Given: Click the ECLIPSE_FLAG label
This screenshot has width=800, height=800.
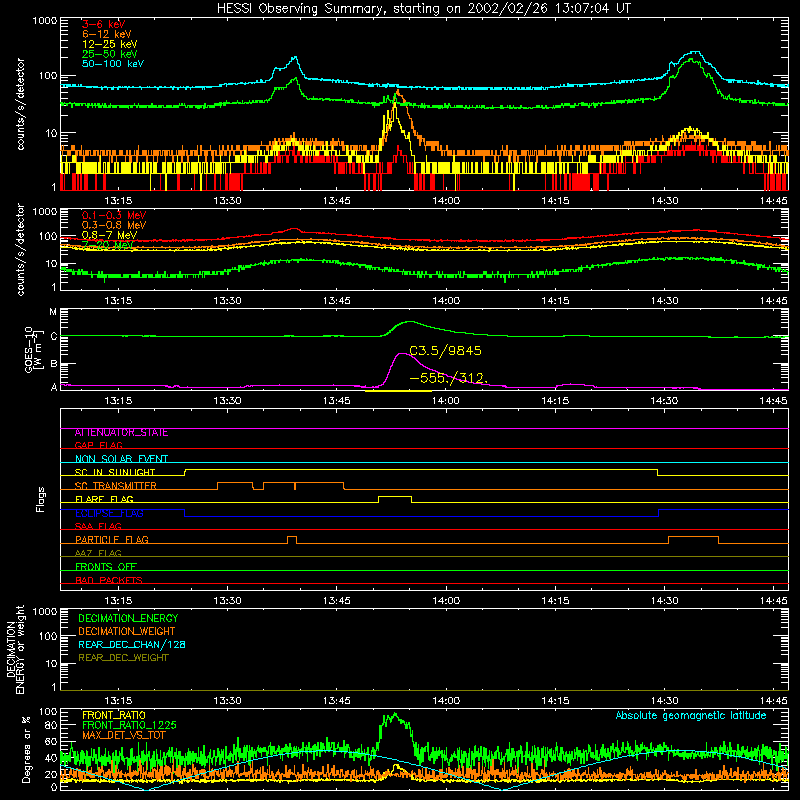Looking at the screenshot, I should 109,513.
